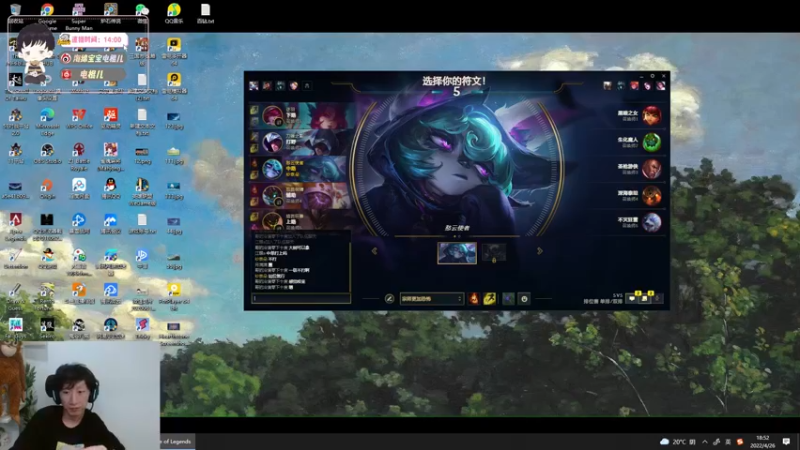Screen dimensions: 800x450
Task: Open the notes icon next to the chat bubble
Action: click(645, 298)
